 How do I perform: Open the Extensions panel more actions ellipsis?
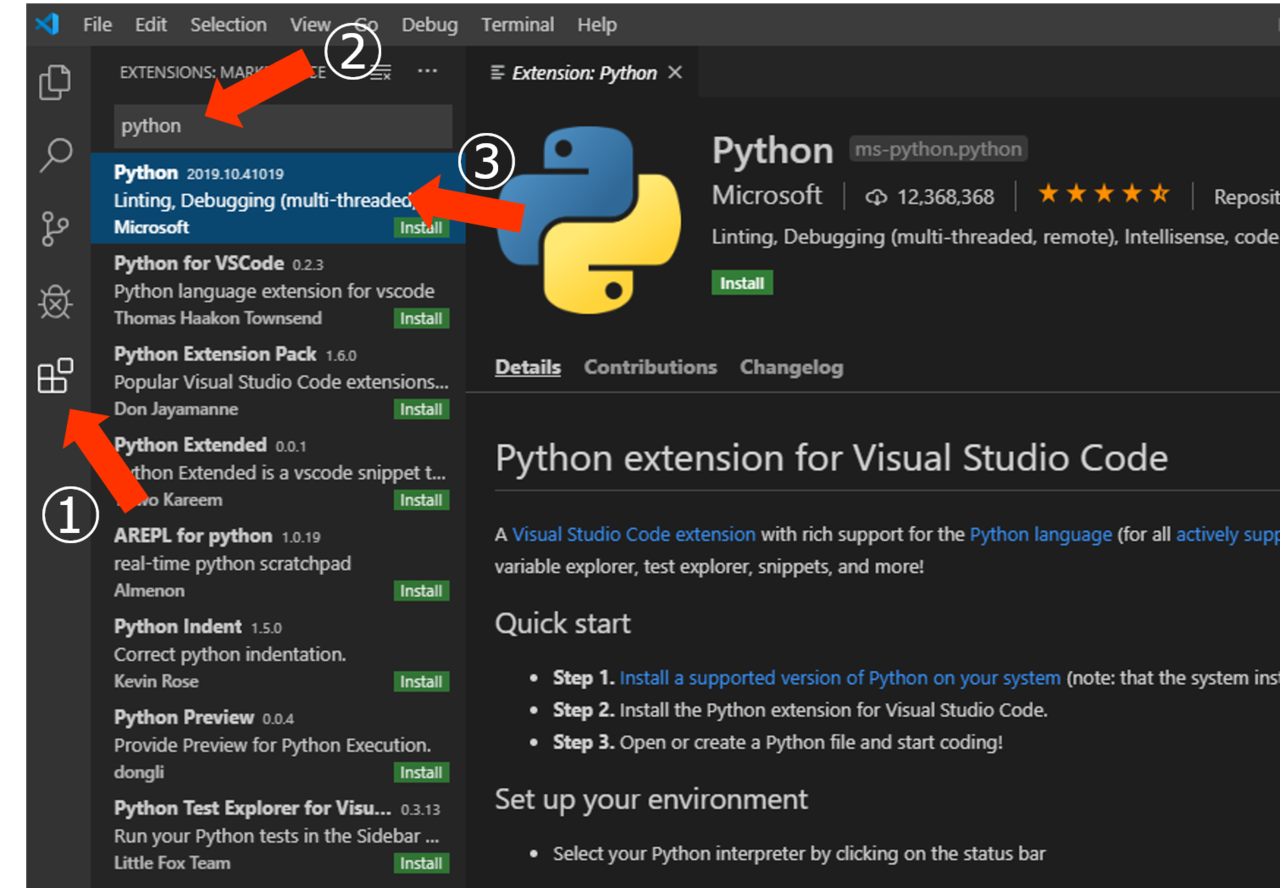point(428,71)
